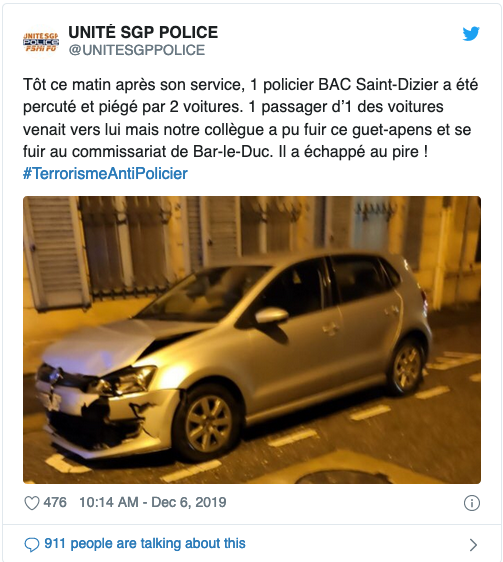Click "Bar-le-Duc" in the tweet text
The width and height of the screenshot is (503, 562).
(x=231, y=152)
